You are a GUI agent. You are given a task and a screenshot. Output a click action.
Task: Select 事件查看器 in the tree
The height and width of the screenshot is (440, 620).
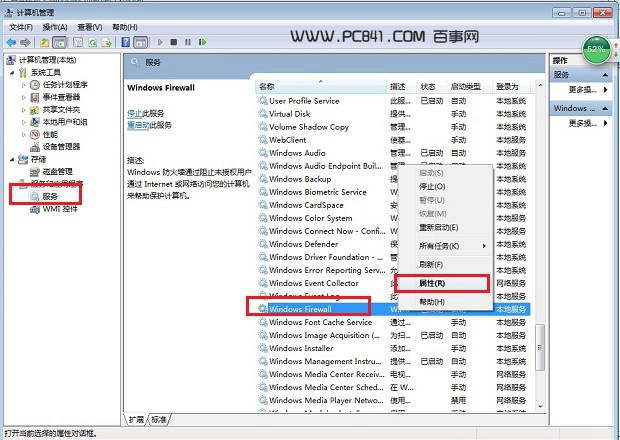pyautogui.click(x=61, y=97)
